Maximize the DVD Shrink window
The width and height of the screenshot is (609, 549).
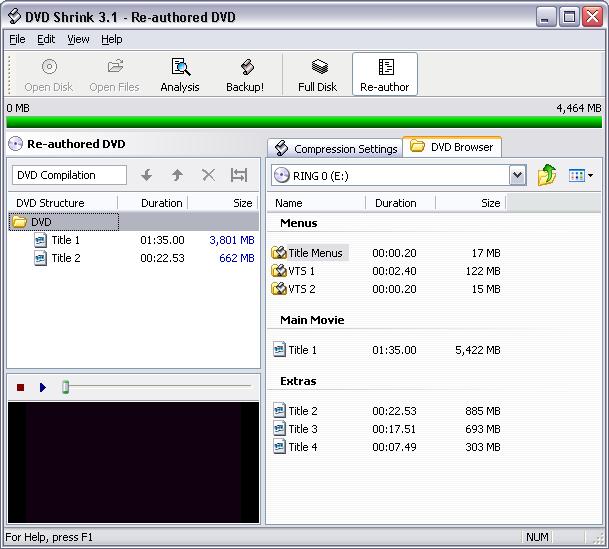point(569,17)
